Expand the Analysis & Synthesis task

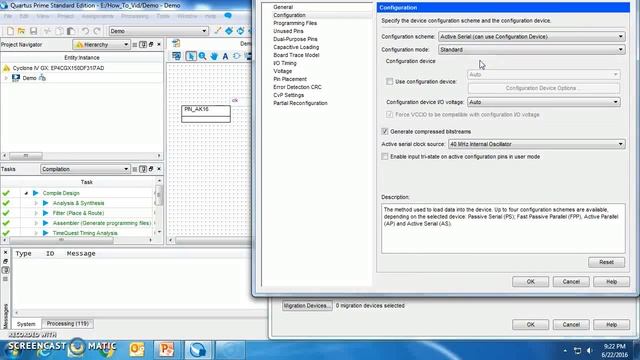click(x=36, y=203)
